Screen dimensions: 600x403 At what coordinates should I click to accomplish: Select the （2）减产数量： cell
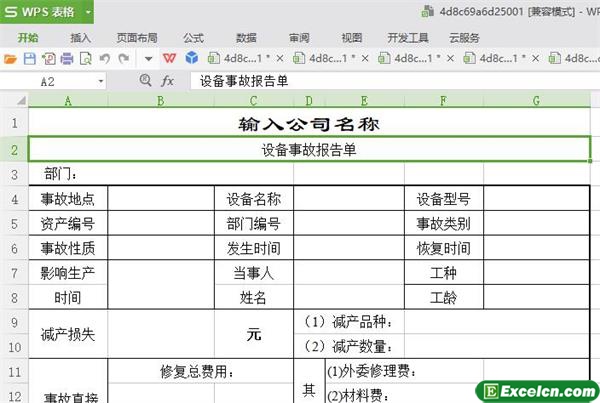[349, 346]
